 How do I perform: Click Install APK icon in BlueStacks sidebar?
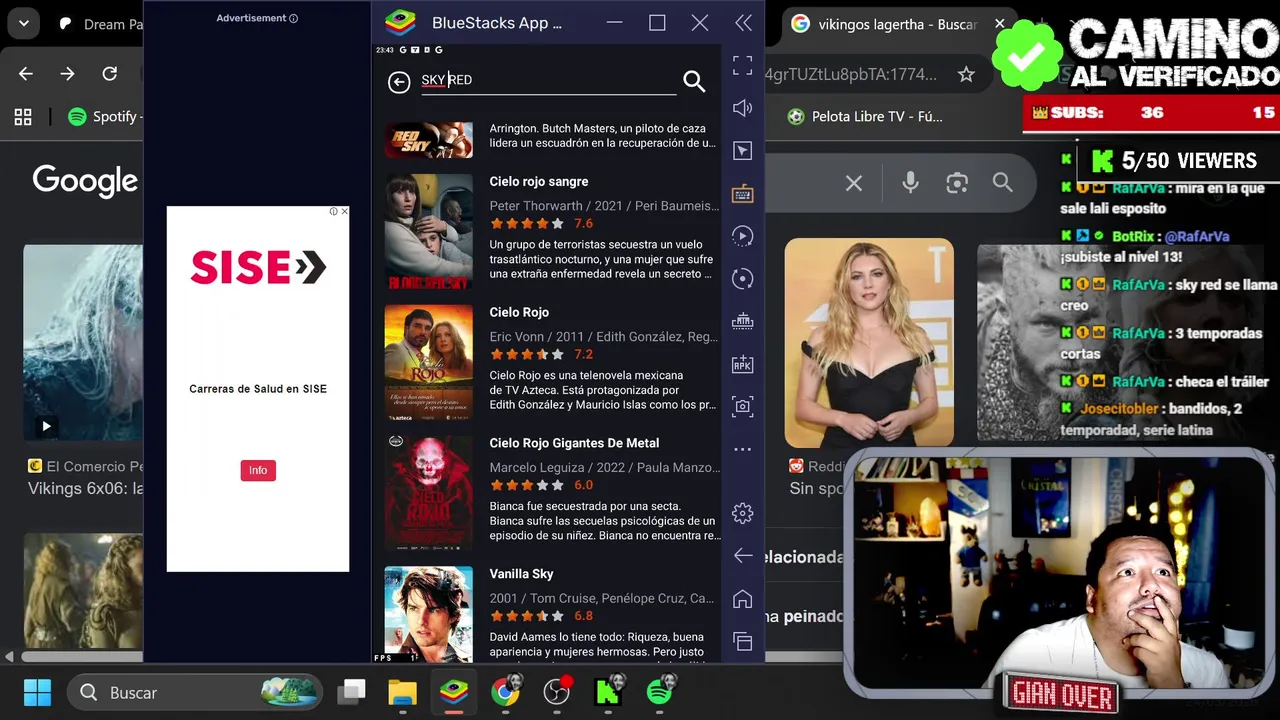click(x=742, y=364)
